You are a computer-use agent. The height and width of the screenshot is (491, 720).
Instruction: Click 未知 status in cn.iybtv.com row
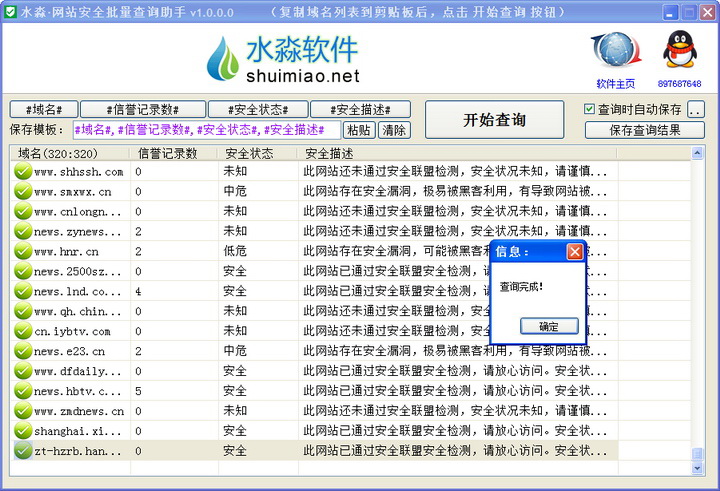click(235, 331)
